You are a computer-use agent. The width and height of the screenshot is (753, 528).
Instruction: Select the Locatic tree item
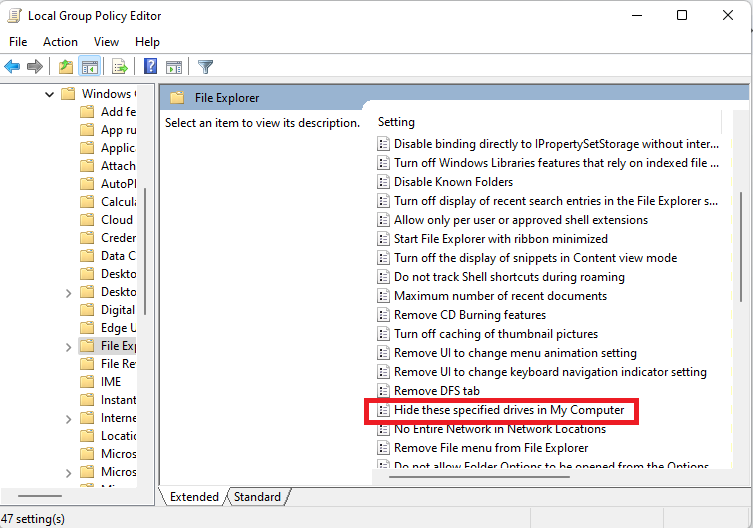click(x=118, y=436)
